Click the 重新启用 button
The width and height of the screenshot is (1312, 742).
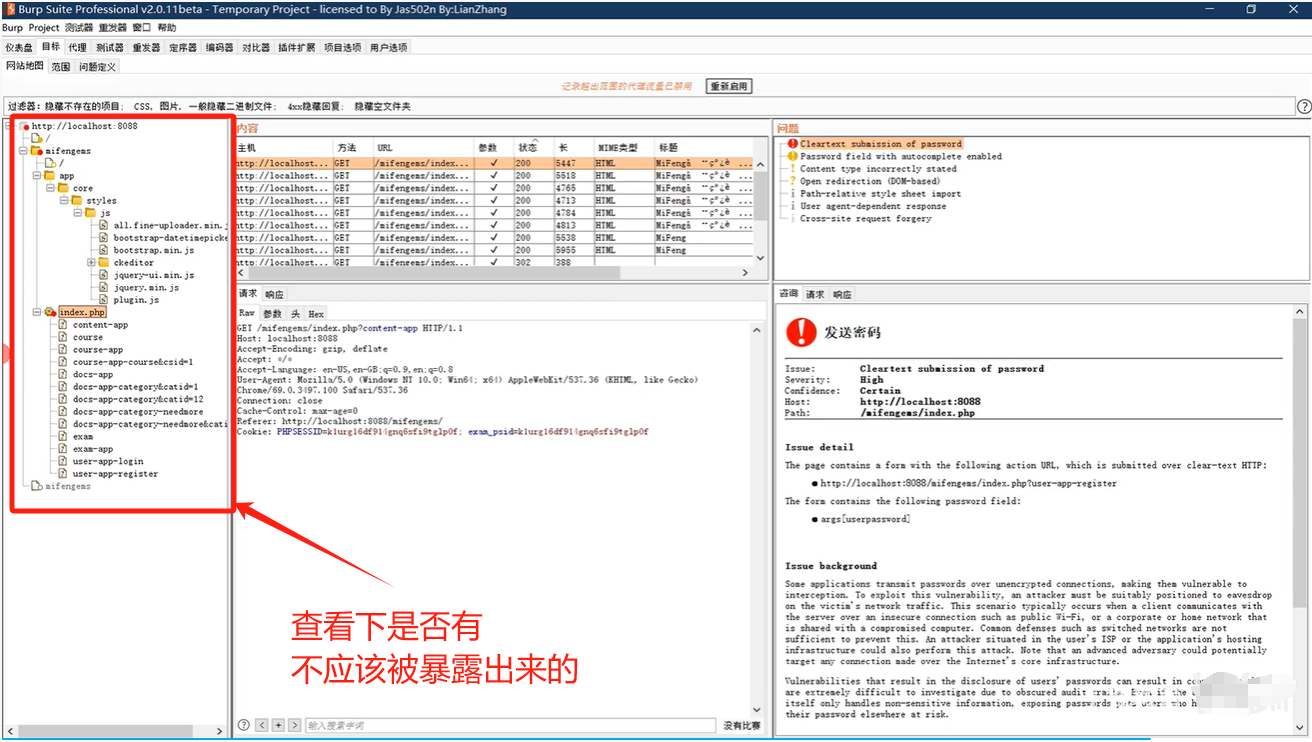729,86
